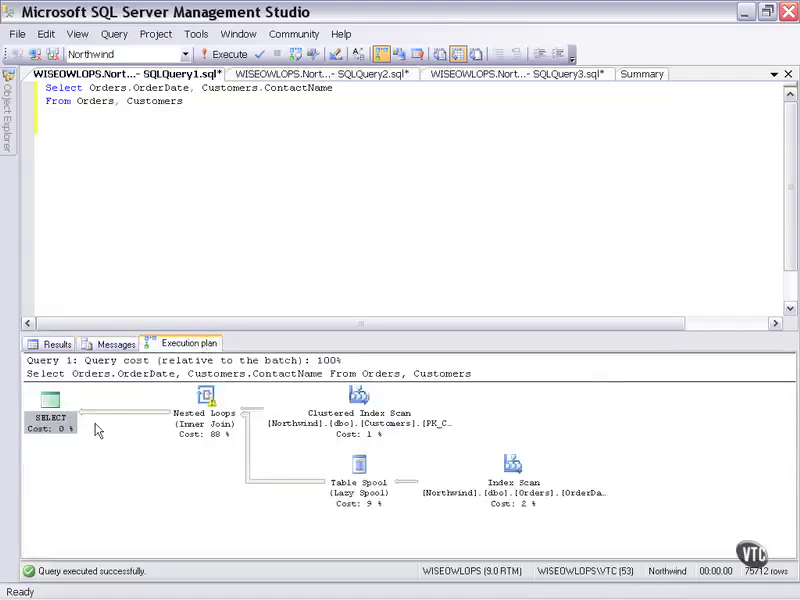The height and width of the screenshot is (600, 800).
Task: Open the Tools menu
Action: (x=196, y=34)
